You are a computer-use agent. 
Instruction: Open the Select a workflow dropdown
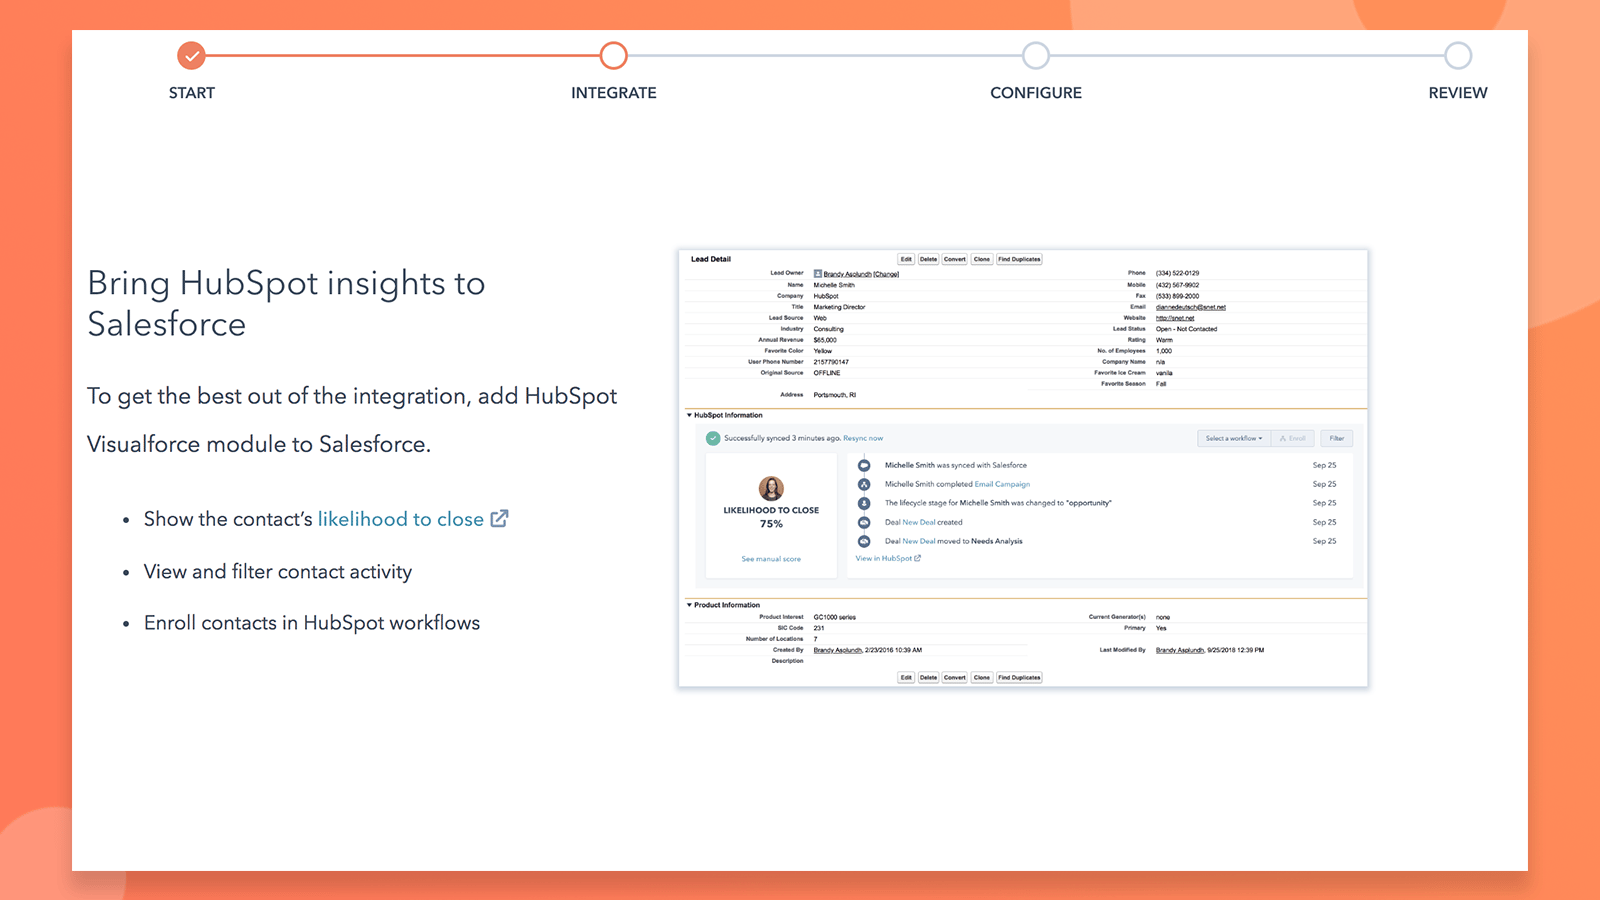tap(1234, 438)
